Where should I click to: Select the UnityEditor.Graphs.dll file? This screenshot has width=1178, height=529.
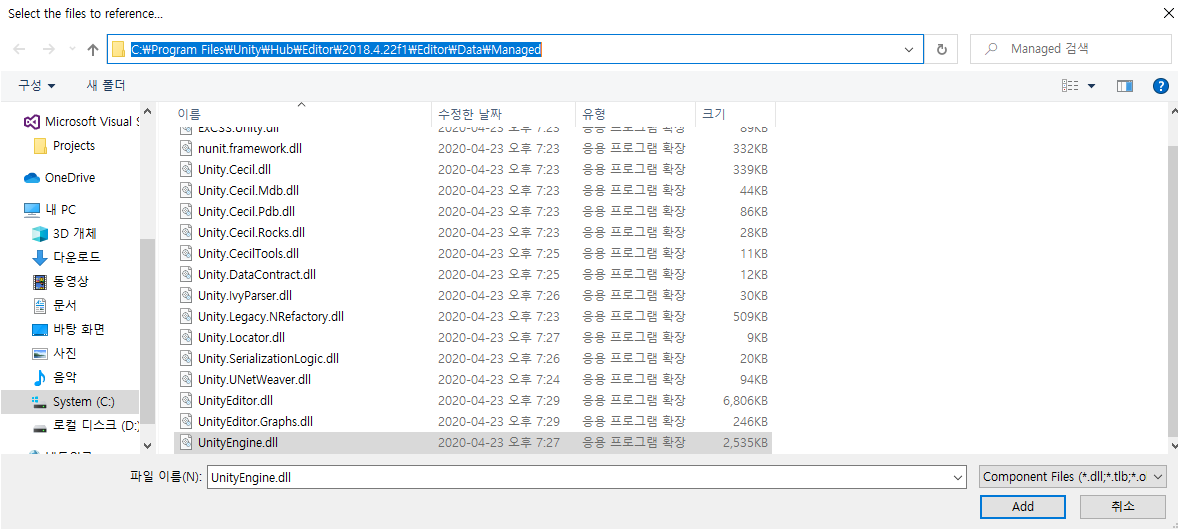tap(473, 422)
